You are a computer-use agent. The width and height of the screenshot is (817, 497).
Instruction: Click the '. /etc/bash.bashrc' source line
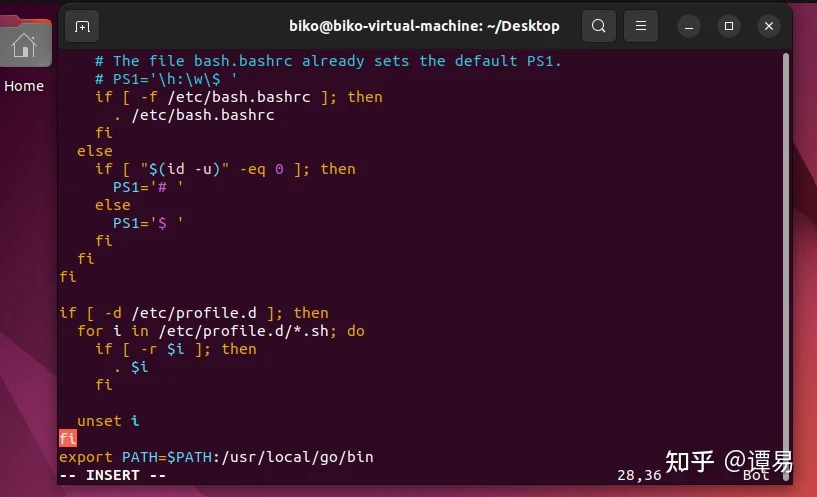click(194, 115)
